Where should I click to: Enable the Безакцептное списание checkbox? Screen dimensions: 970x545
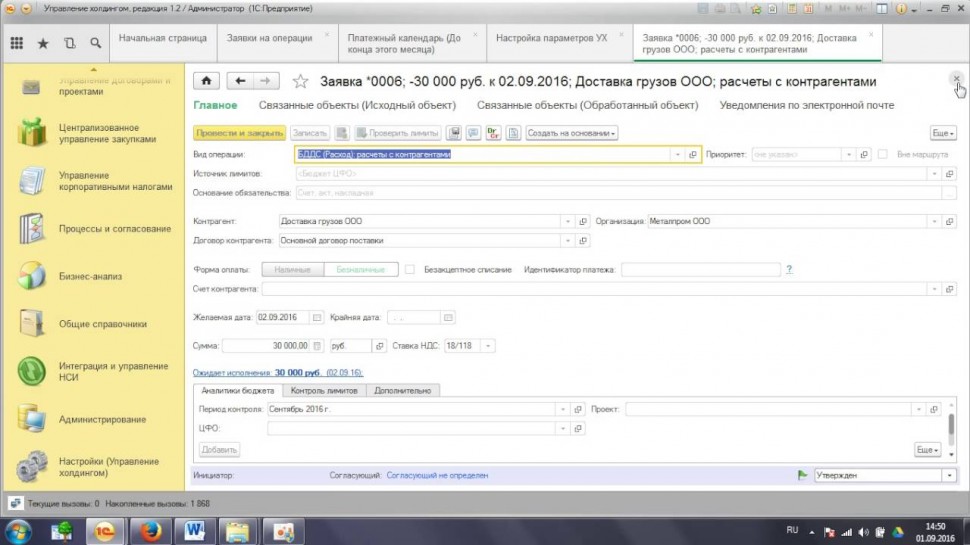point(410,270)
